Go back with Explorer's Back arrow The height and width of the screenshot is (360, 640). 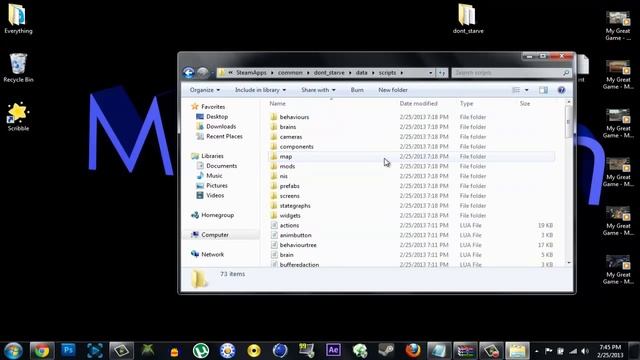(189, 73)
